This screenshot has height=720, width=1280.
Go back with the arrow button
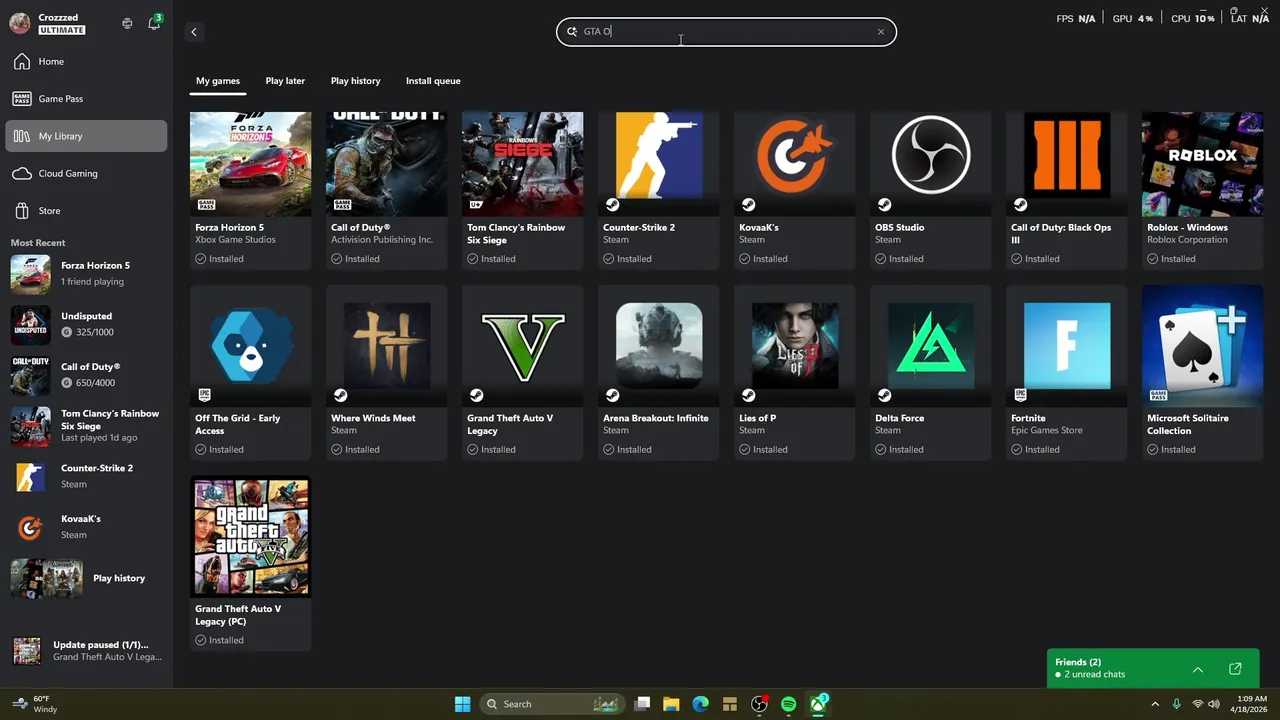[x=194, y=32]
